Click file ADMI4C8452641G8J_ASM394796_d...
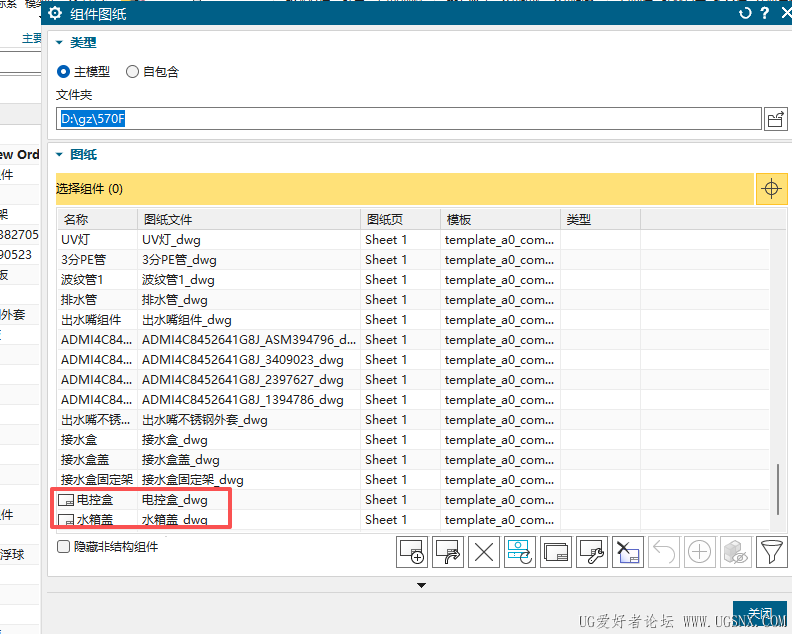 pyautogui.click(x=249, y=340)
